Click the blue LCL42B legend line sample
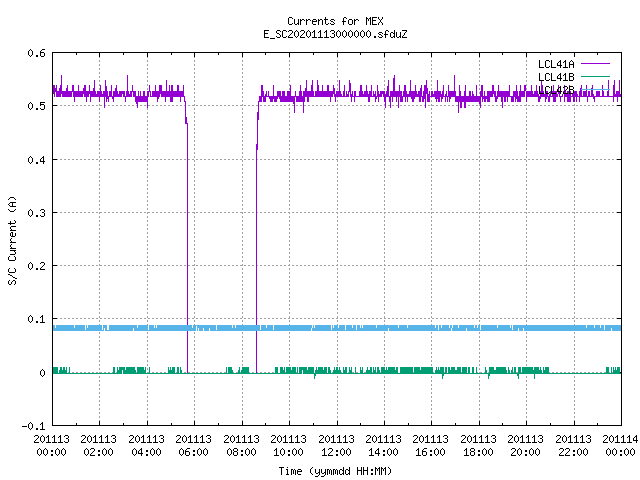The height and width of the screenshot is (480, 640). tap(595, 89)
